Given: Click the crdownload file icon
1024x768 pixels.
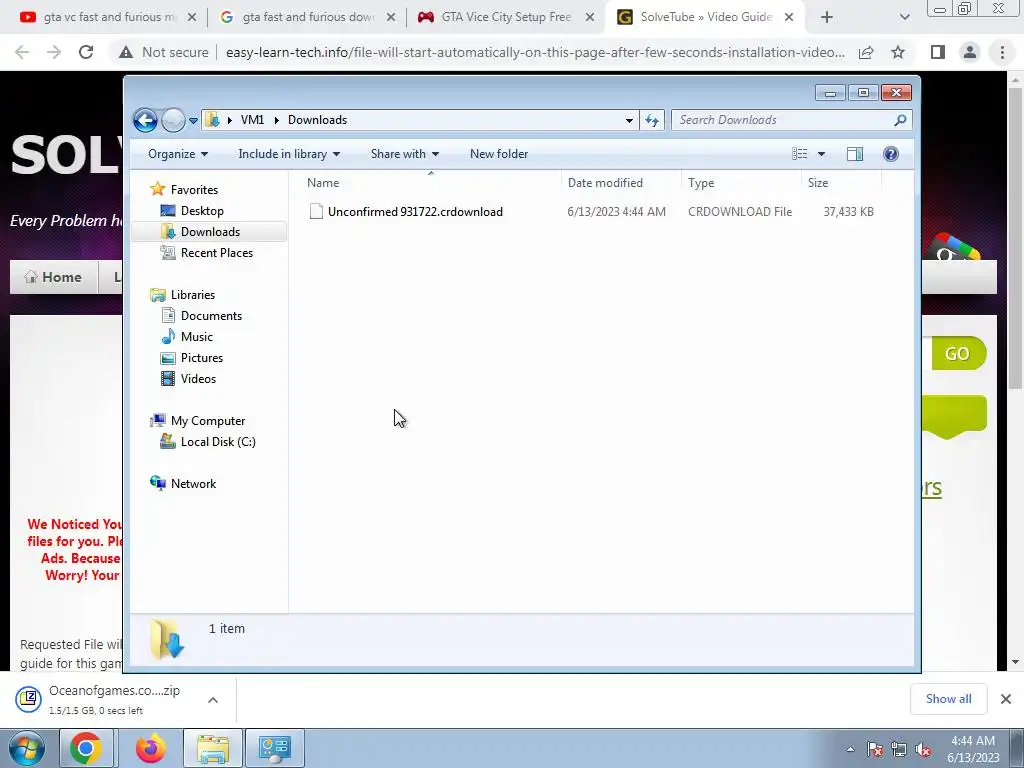Looking at the screenshot, I should pyautogui.click(x=316, y=211).
